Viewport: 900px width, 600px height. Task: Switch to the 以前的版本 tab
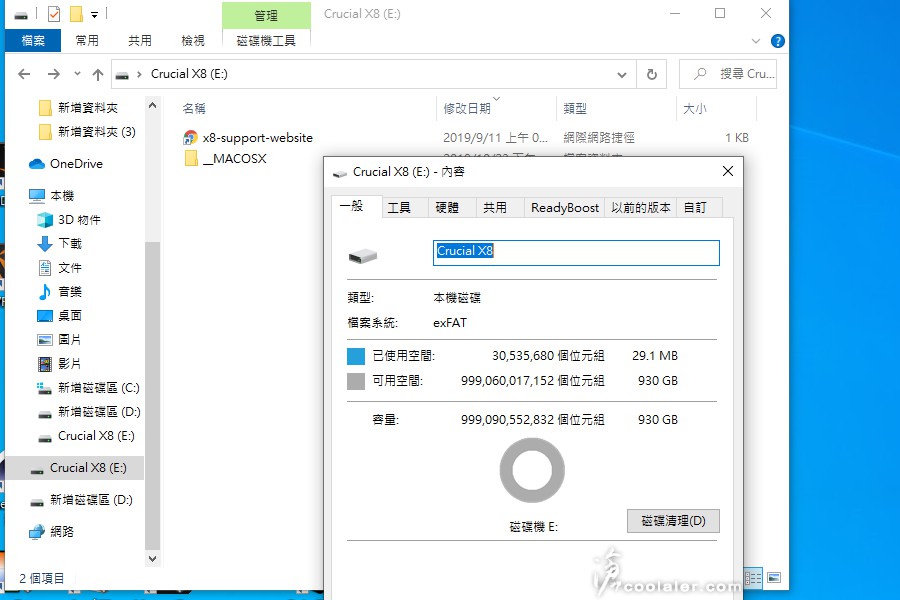click(641, 207)
